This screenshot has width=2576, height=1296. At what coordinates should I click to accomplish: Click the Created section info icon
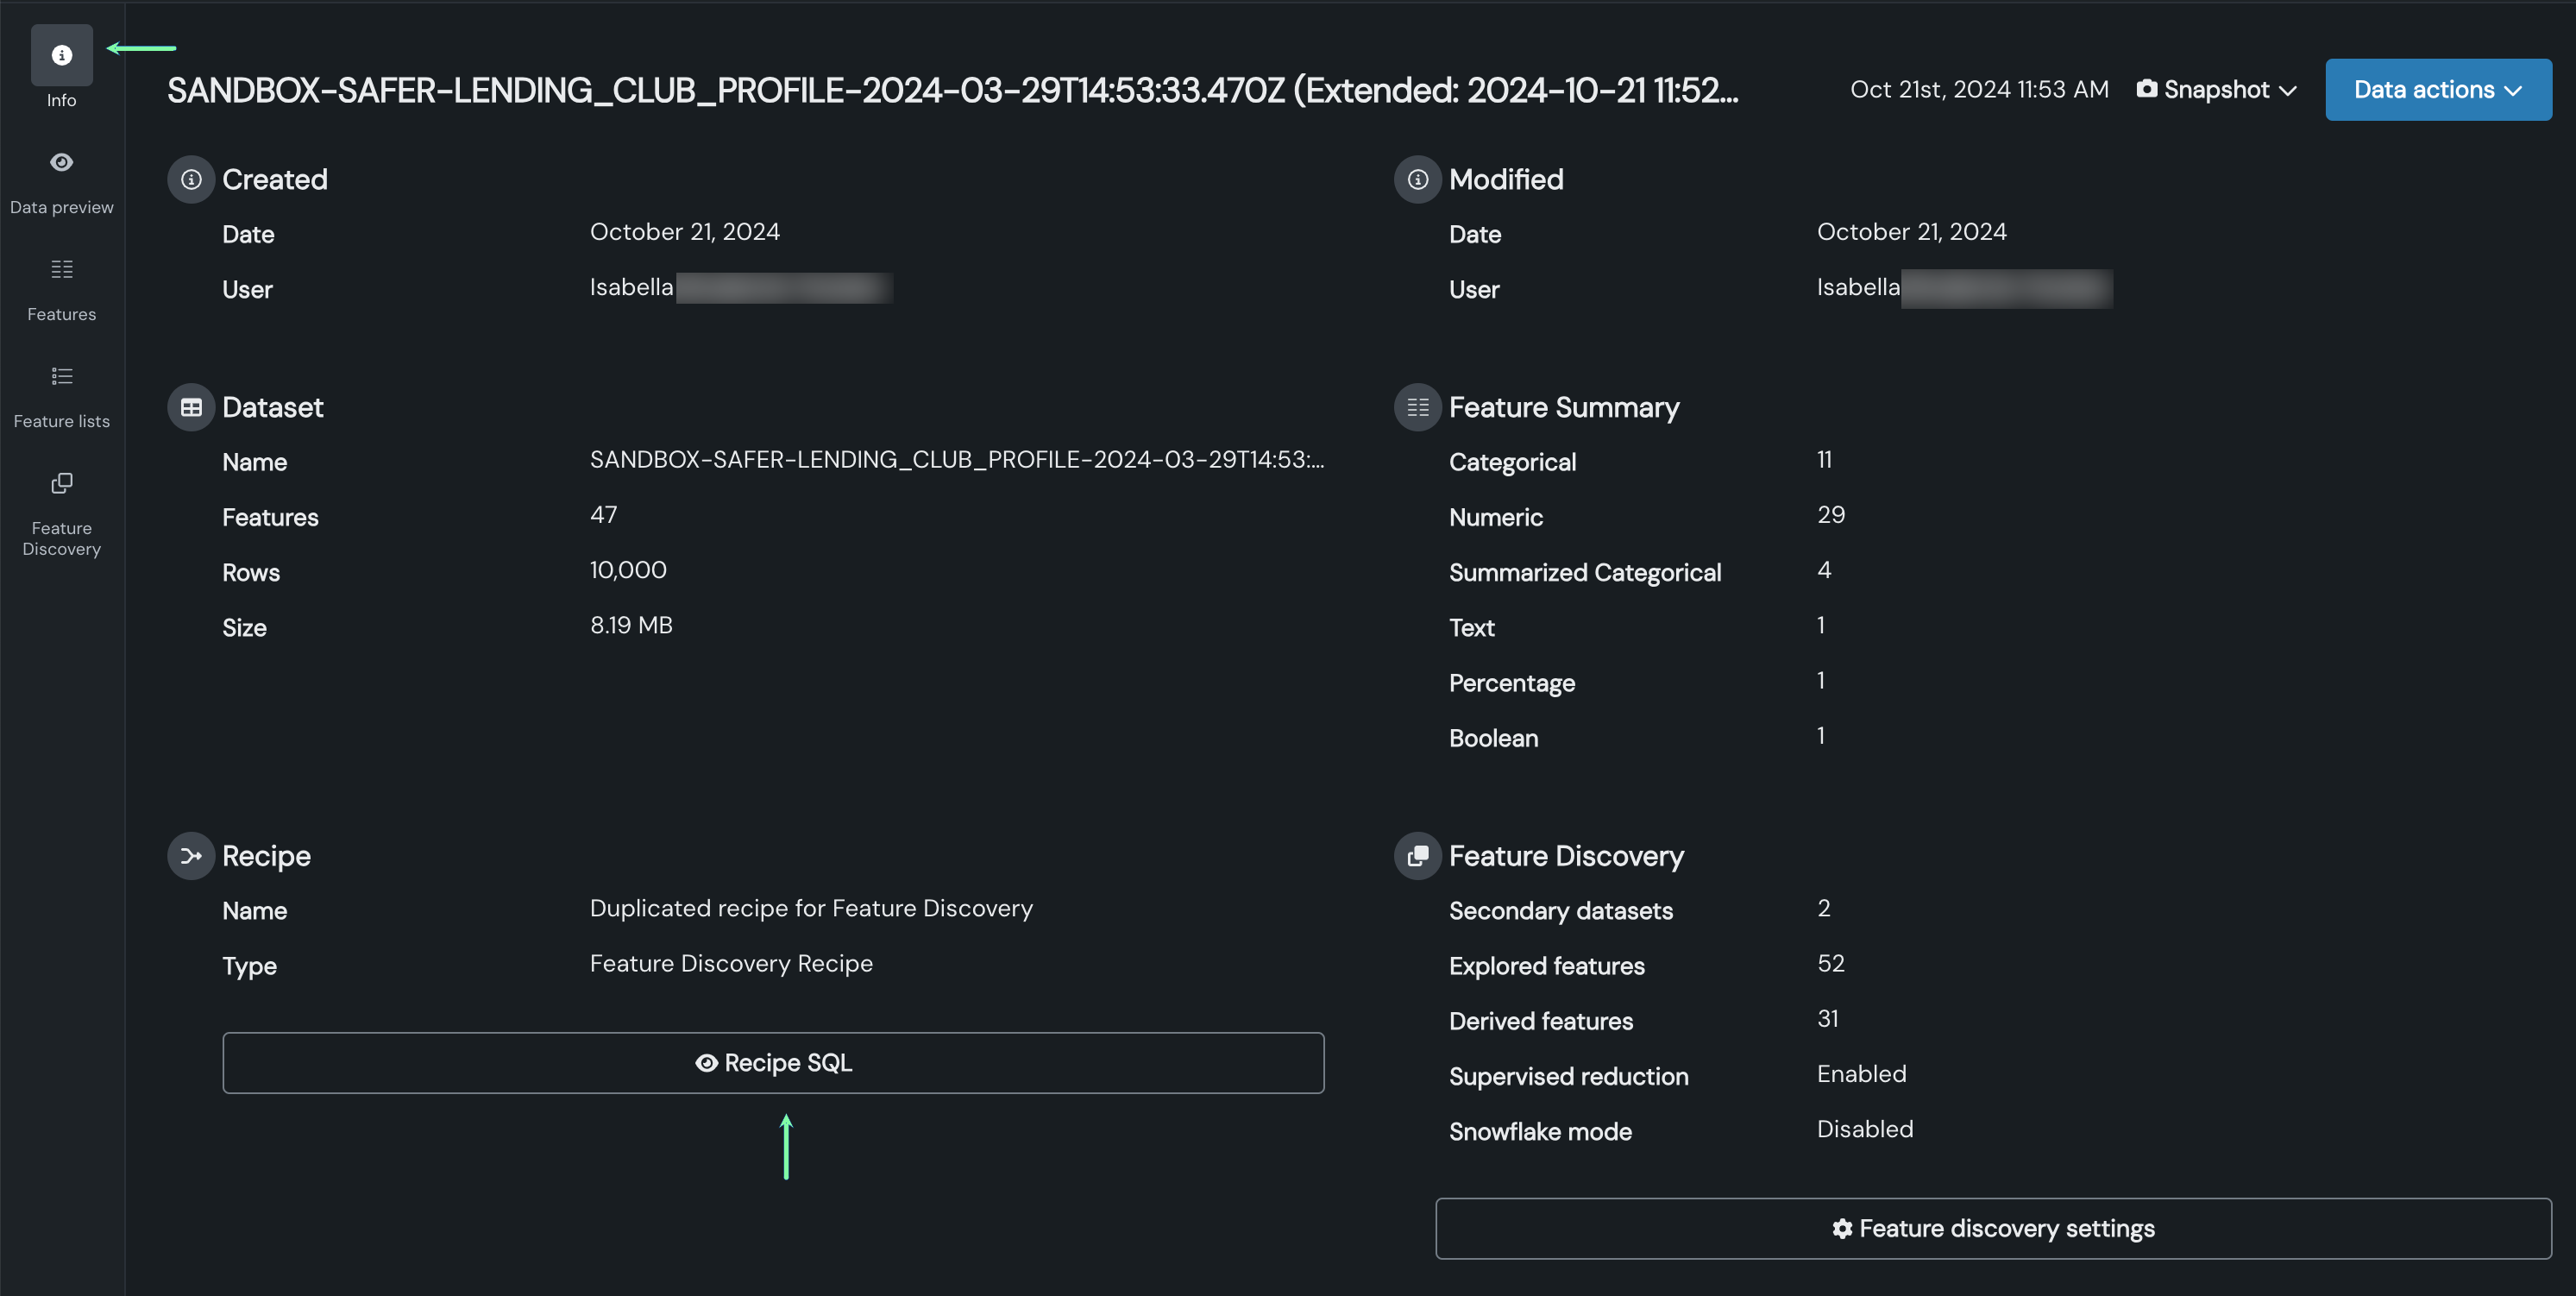[x=191, y=179]
